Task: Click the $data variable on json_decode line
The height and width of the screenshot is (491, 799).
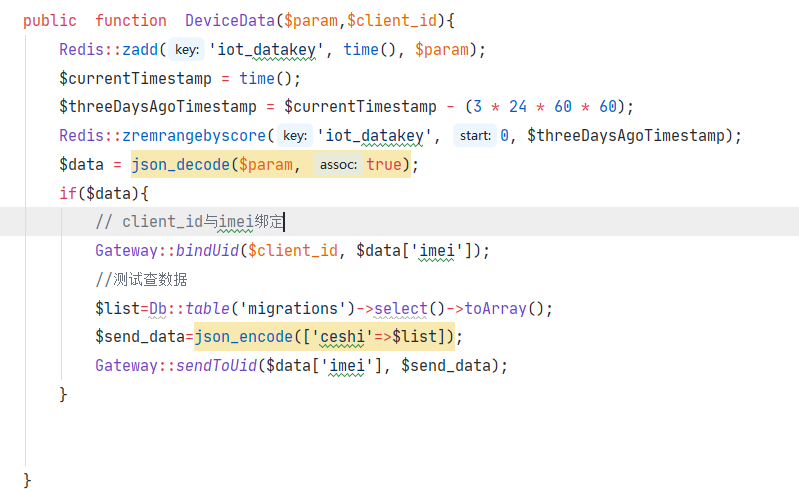Action: coord(82,165)
